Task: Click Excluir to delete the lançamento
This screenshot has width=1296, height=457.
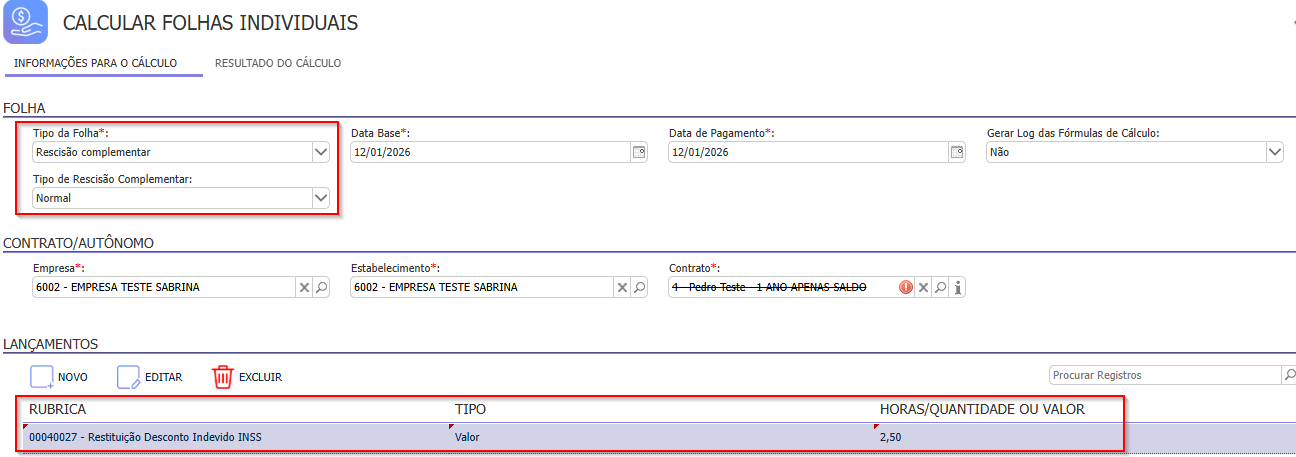Action: coord(247,377)
